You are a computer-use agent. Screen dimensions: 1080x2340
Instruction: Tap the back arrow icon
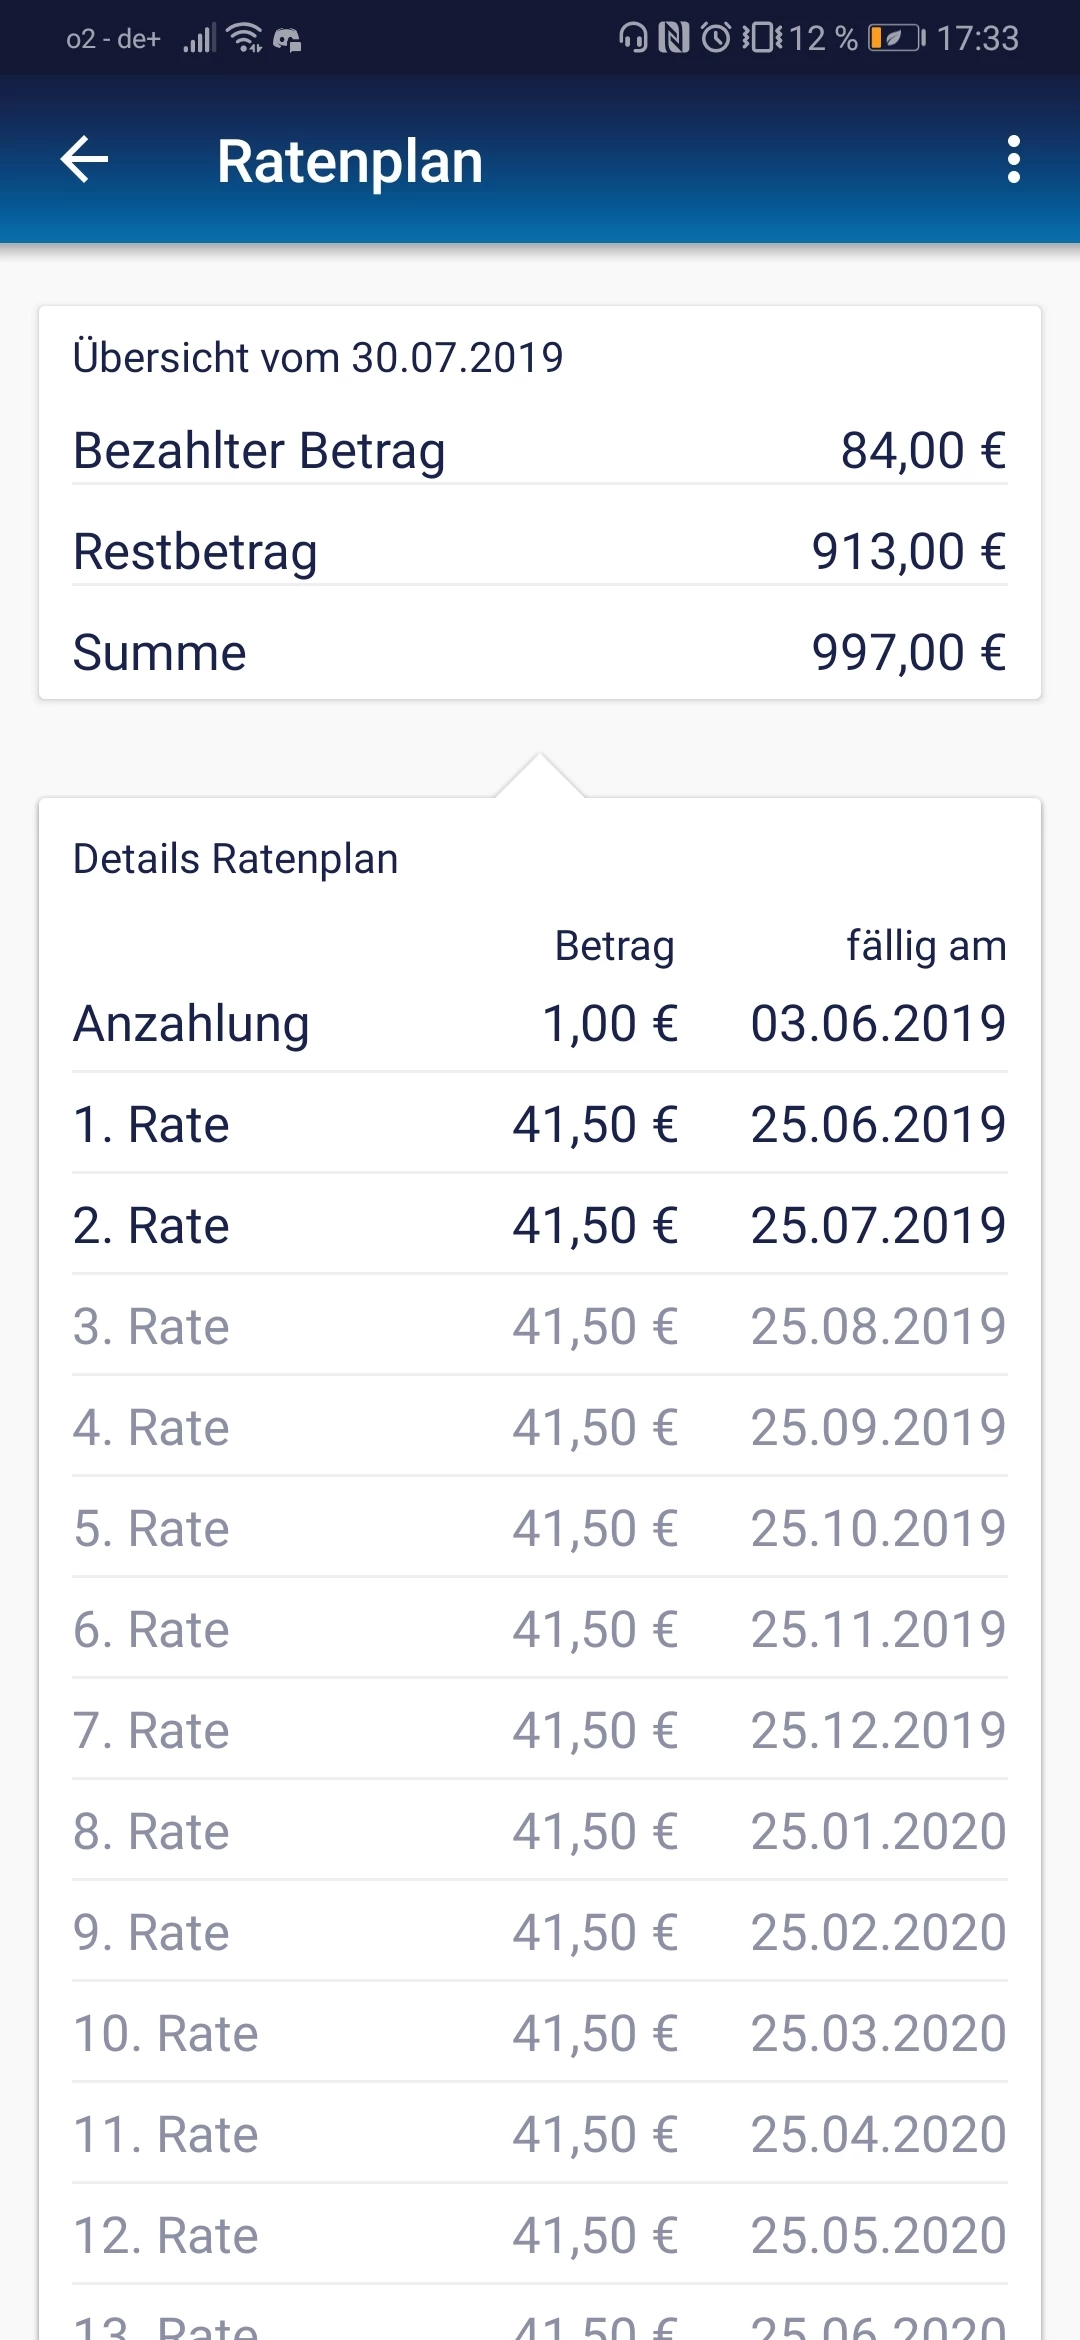[x=84, y=160]
